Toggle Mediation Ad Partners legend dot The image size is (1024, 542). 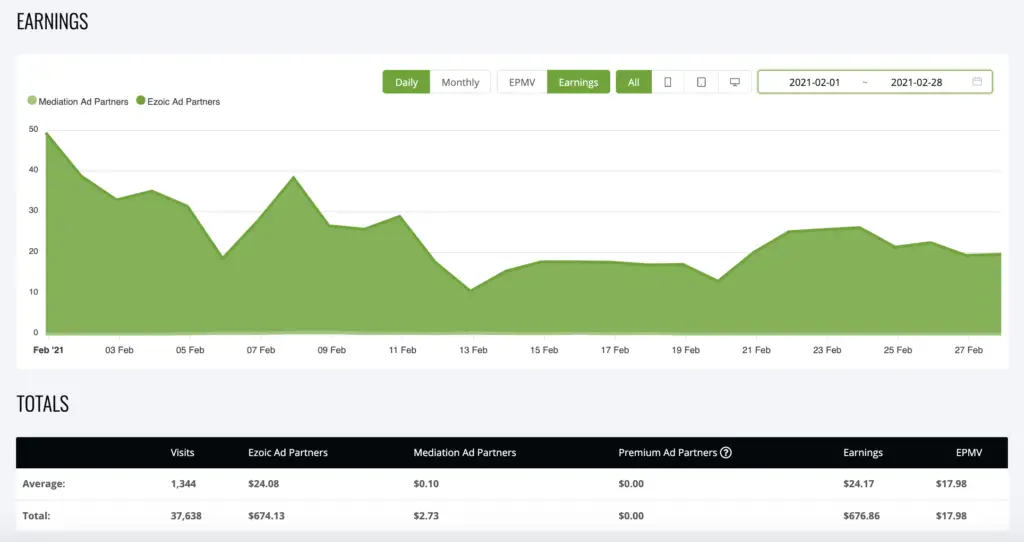[x=32, y=101]
